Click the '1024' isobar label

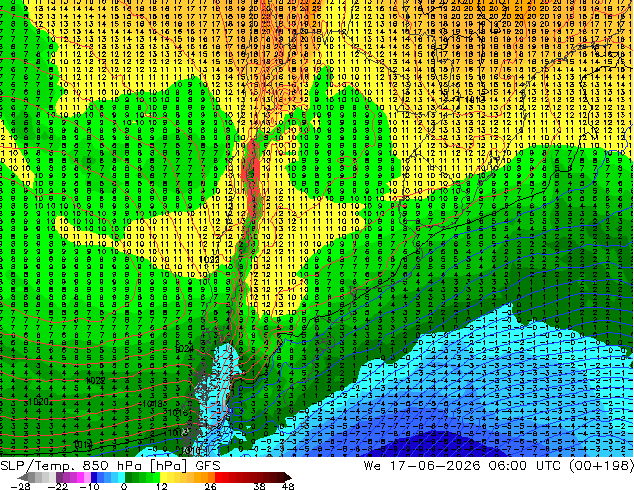(x=184, y=349)
